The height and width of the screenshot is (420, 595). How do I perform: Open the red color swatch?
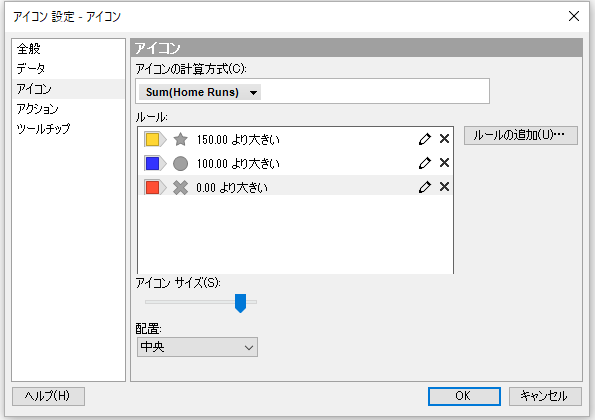(x=155, y=187)
